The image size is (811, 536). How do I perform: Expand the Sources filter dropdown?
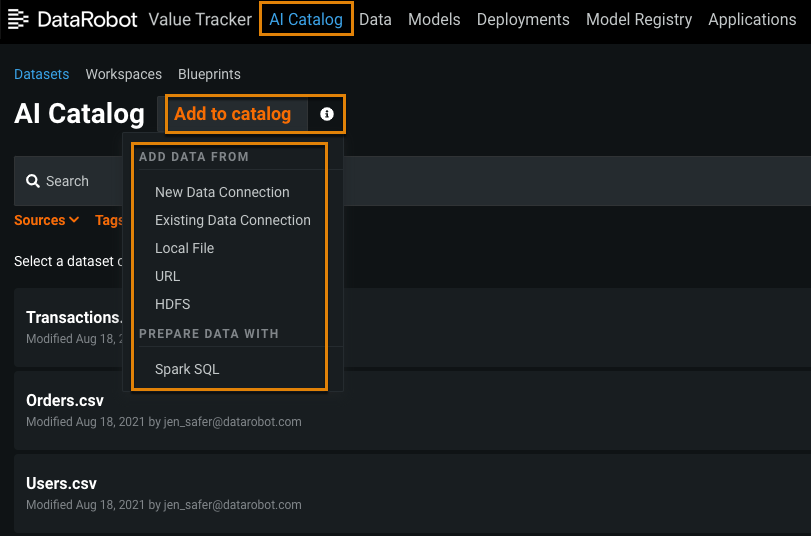click(47, 220)
